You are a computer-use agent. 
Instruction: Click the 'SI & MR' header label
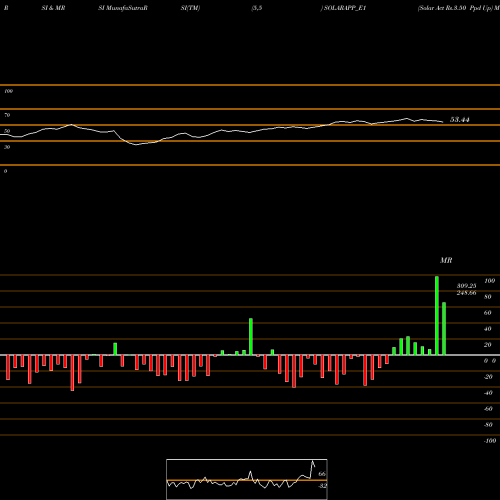pyautogui.click(x=53, y=8)
